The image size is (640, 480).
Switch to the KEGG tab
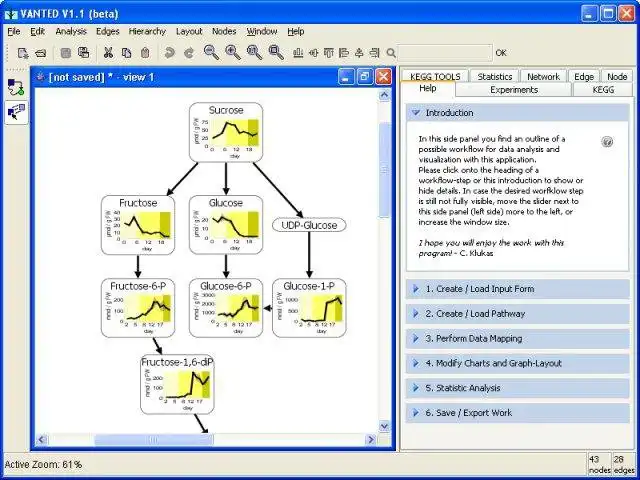(x=603, y=90)
